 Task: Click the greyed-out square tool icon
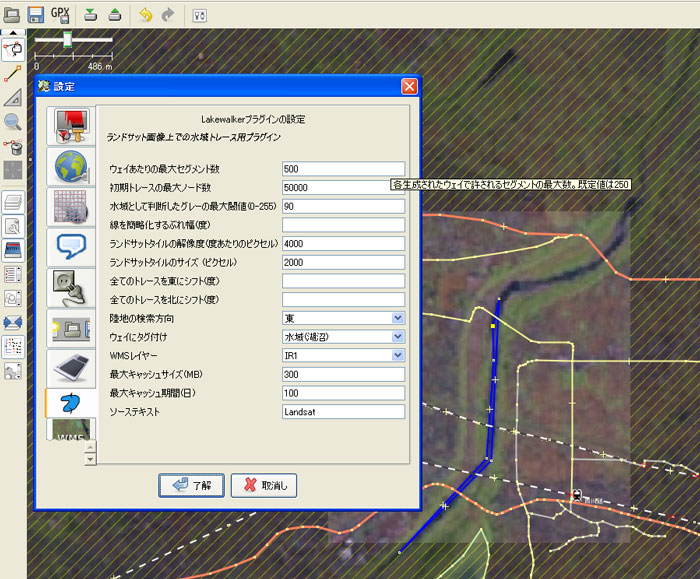tap(13, 170)
